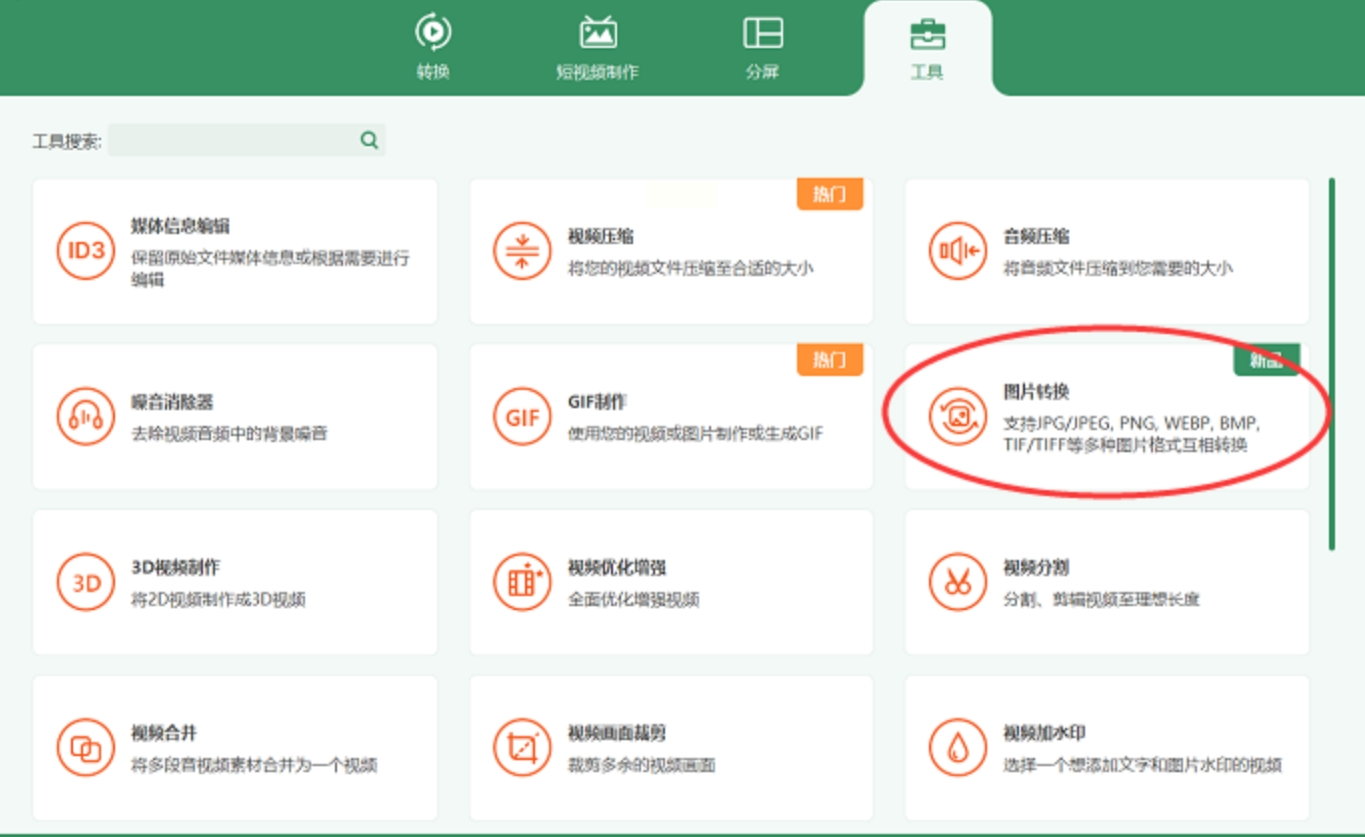Screen dimensions: 1365x837
Task: Click the 3D视频制作 icon
Action: pyautogui.click(x=86, y=582)
